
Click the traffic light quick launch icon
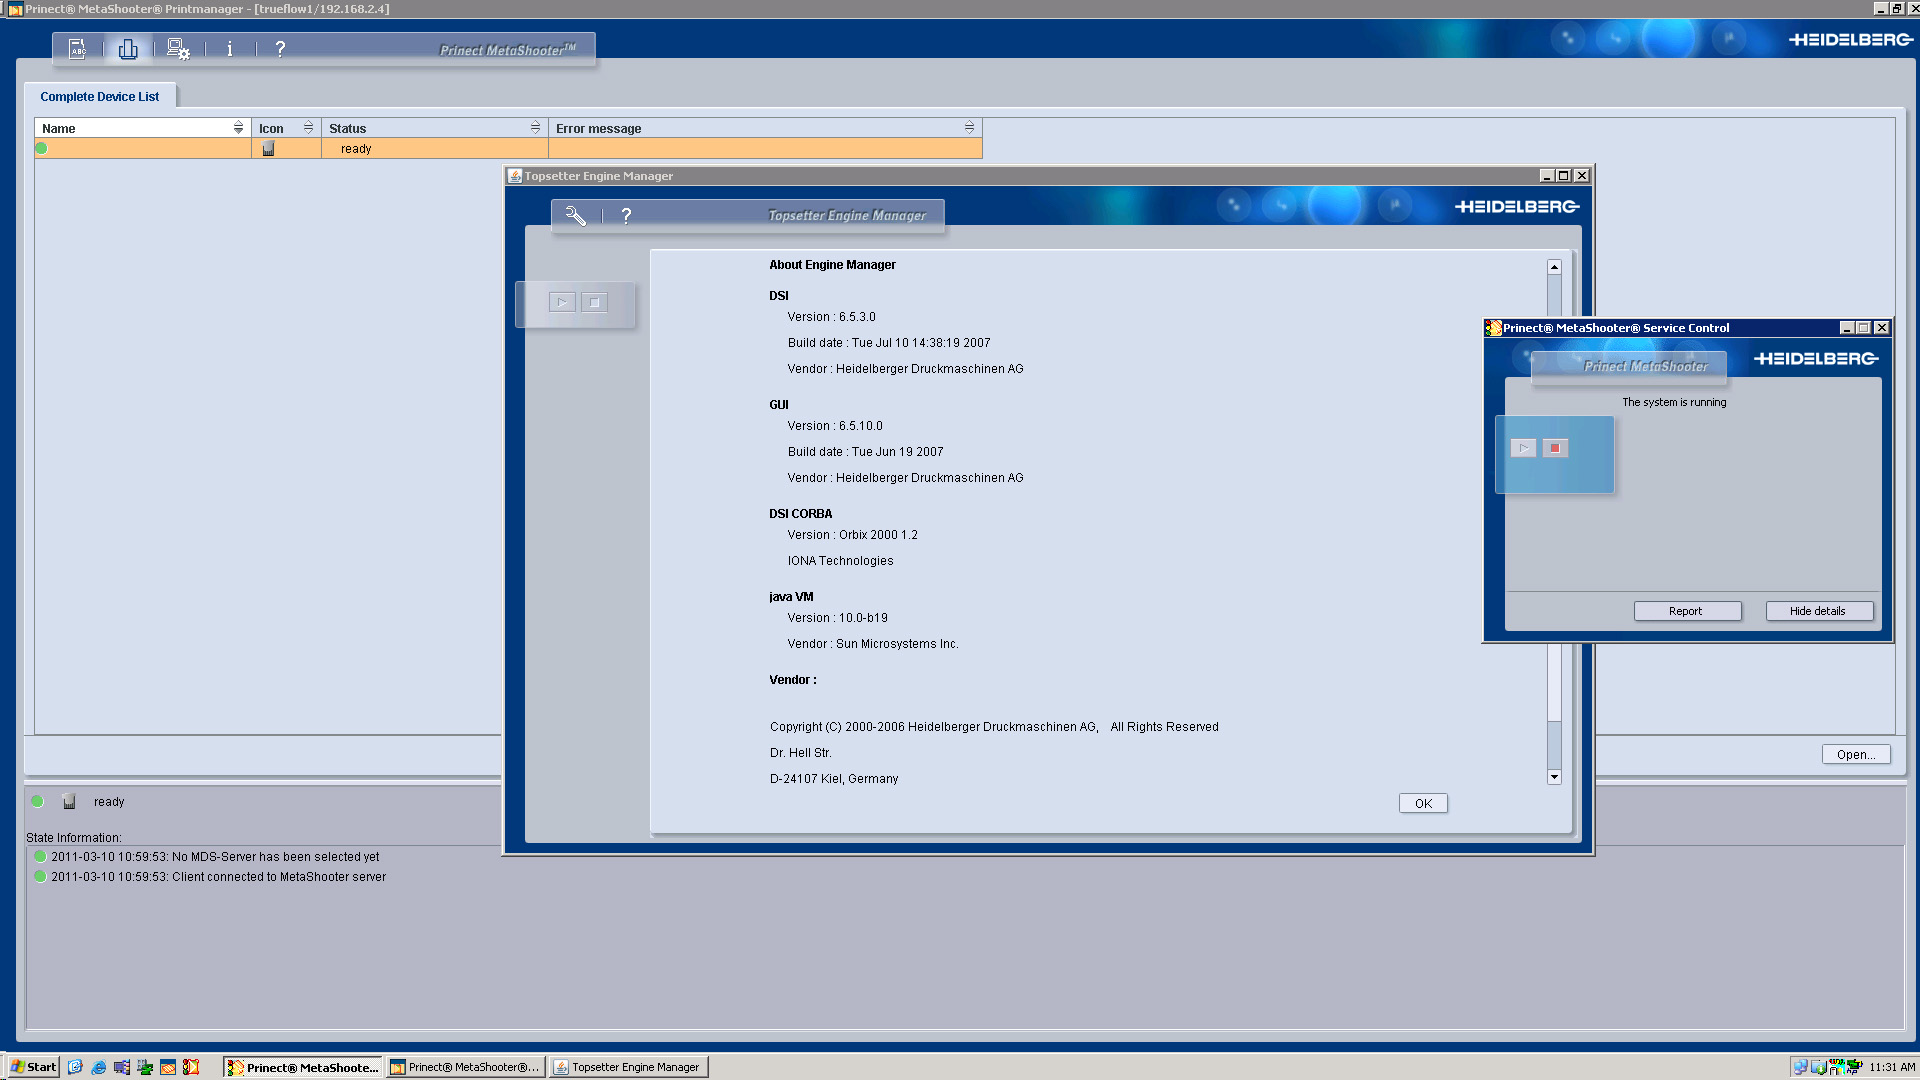pos(191,1067)
